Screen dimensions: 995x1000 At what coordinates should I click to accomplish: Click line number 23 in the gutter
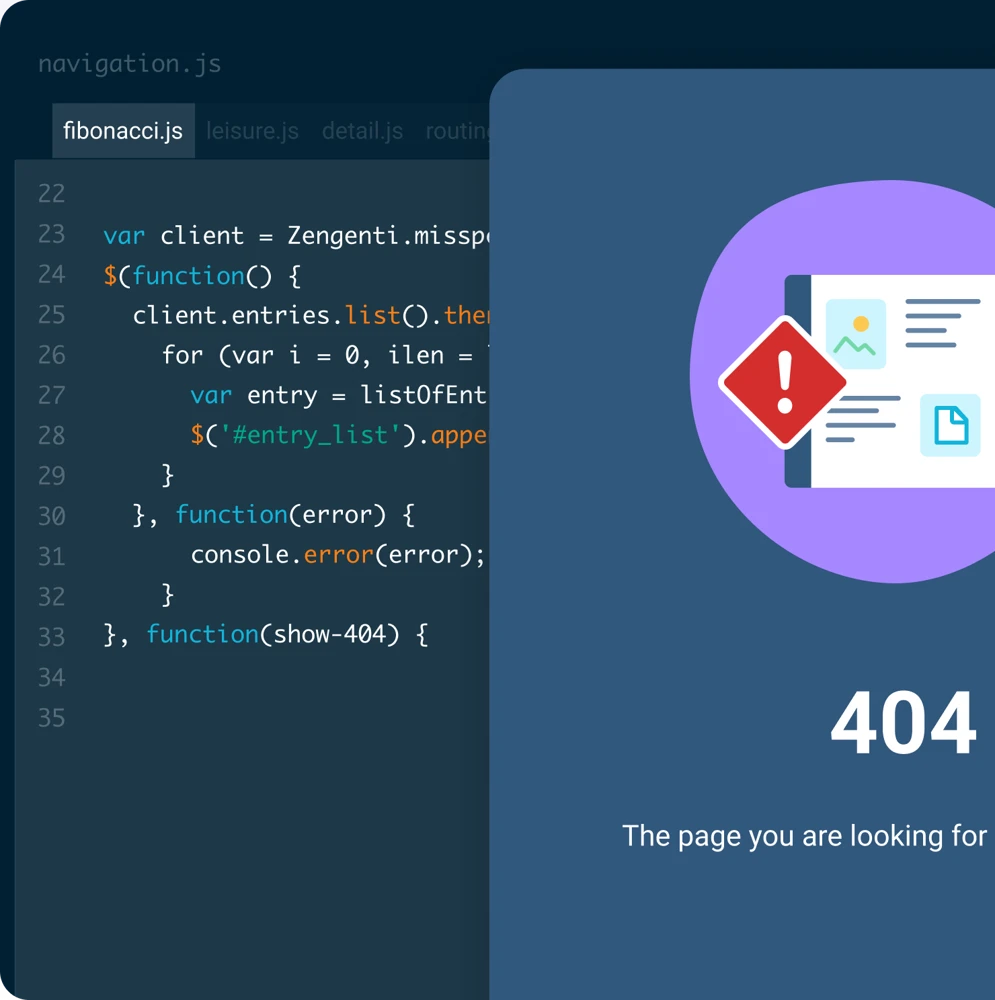click(51, 234)
